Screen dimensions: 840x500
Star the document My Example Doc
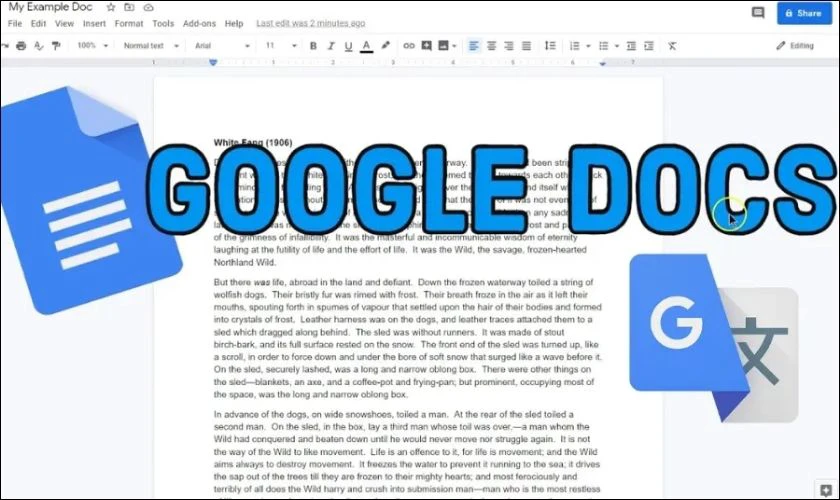[111, 8]
